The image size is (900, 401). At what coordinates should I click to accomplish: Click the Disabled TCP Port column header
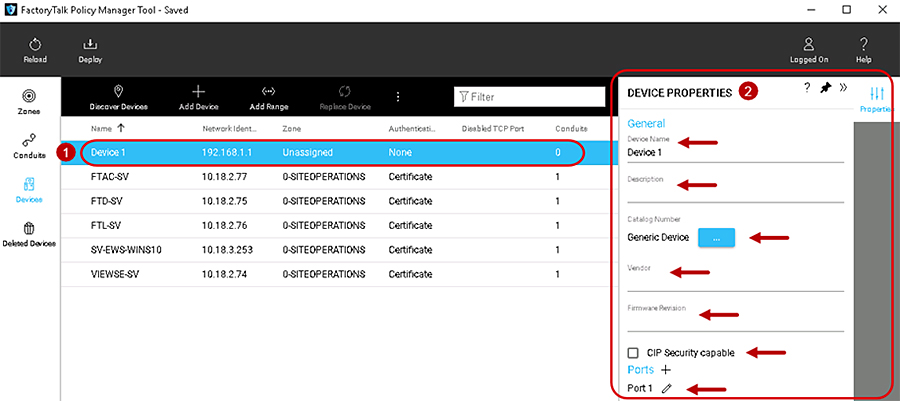coord(493,129)
